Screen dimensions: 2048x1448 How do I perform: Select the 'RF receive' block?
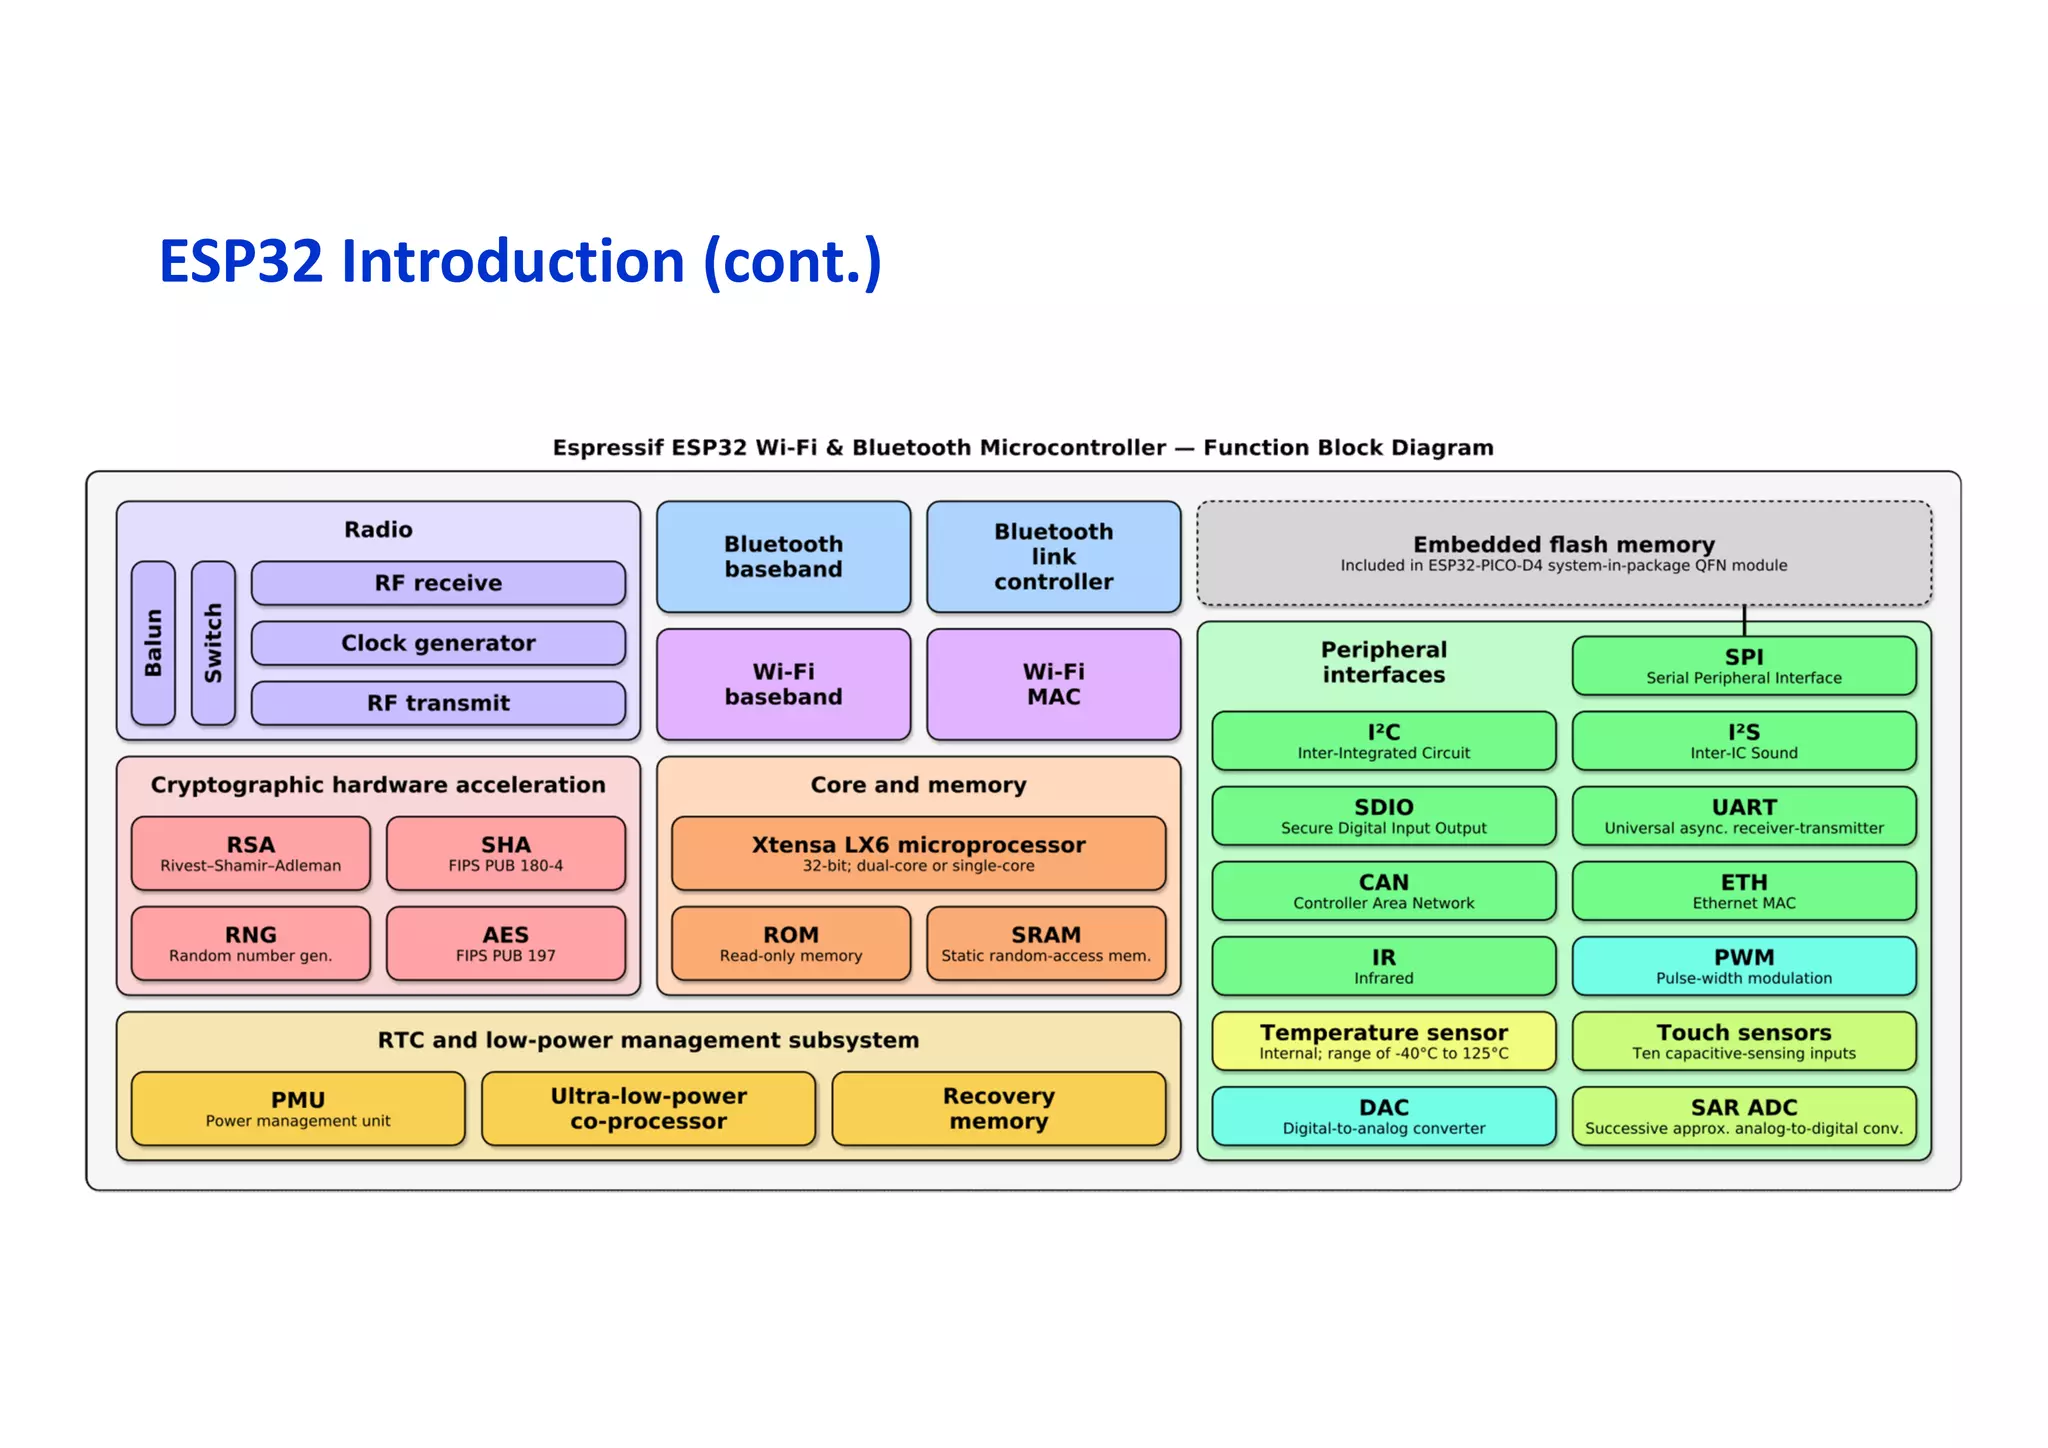438,583
